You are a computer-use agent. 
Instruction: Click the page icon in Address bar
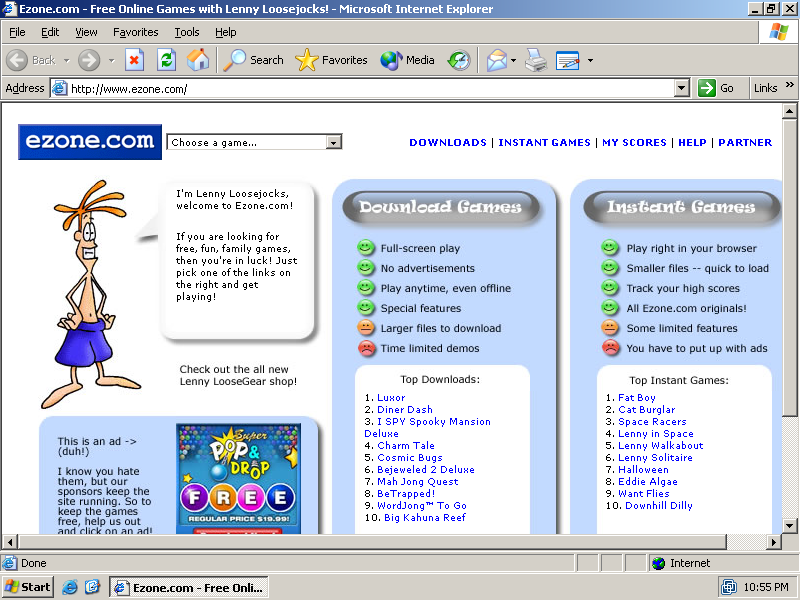pos(60,88)
